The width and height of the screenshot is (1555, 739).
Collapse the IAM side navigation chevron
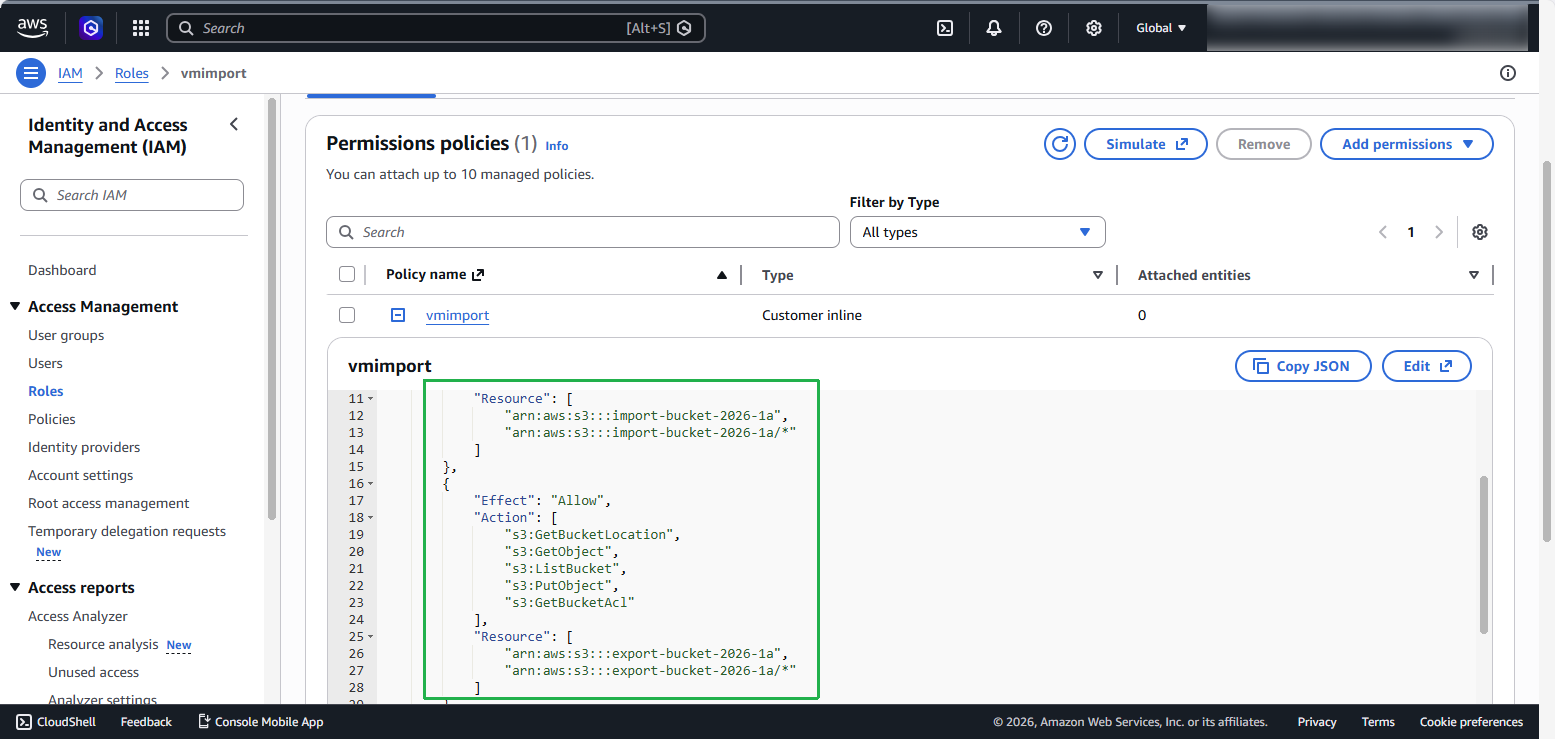234,124
